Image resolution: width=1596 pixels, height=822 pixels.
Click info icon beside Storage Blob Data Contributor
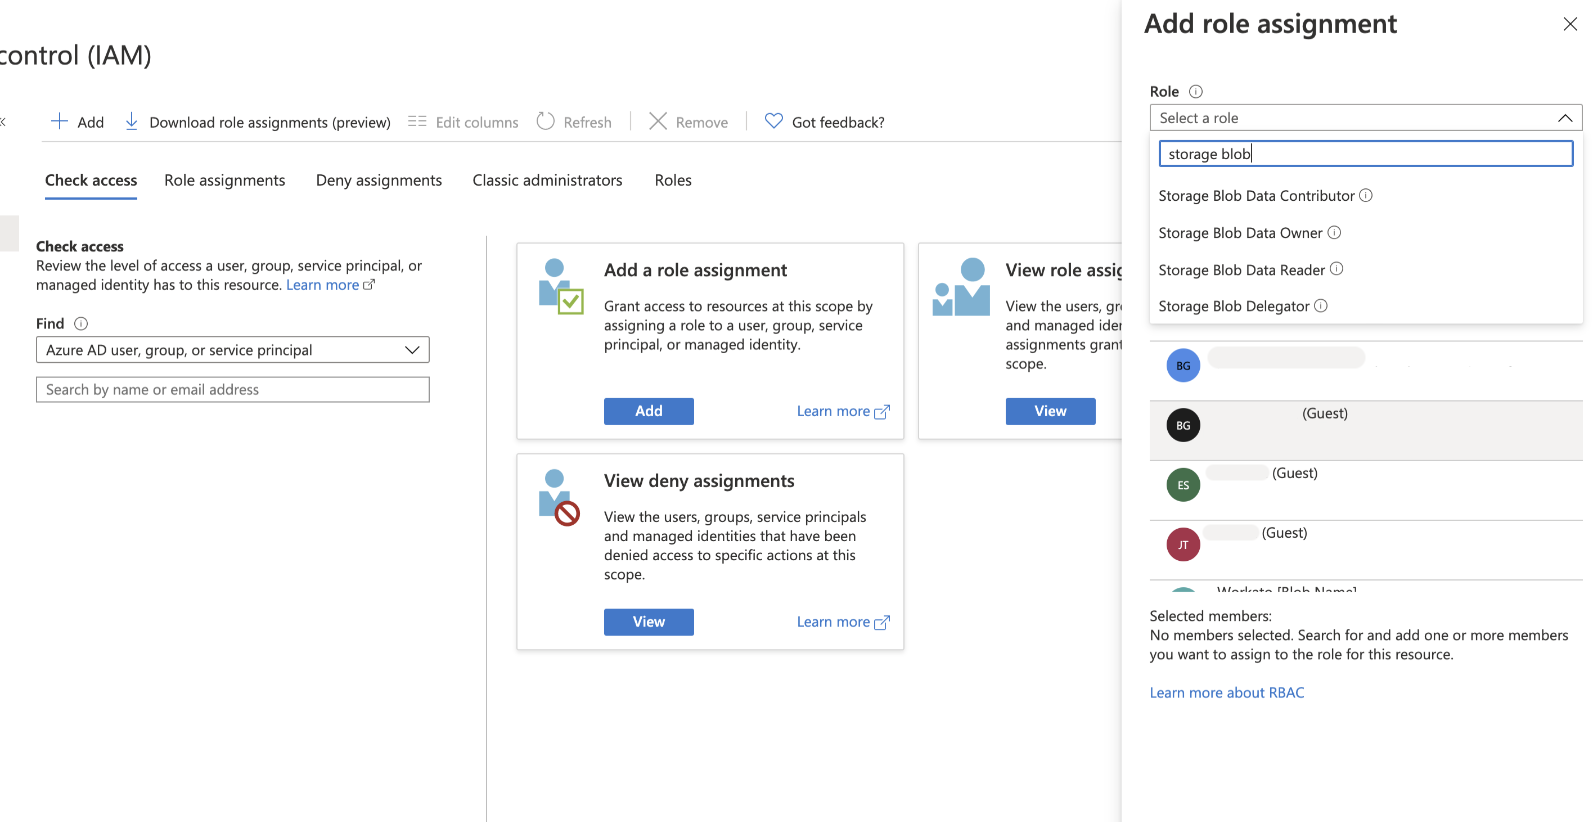(1366, 195)
